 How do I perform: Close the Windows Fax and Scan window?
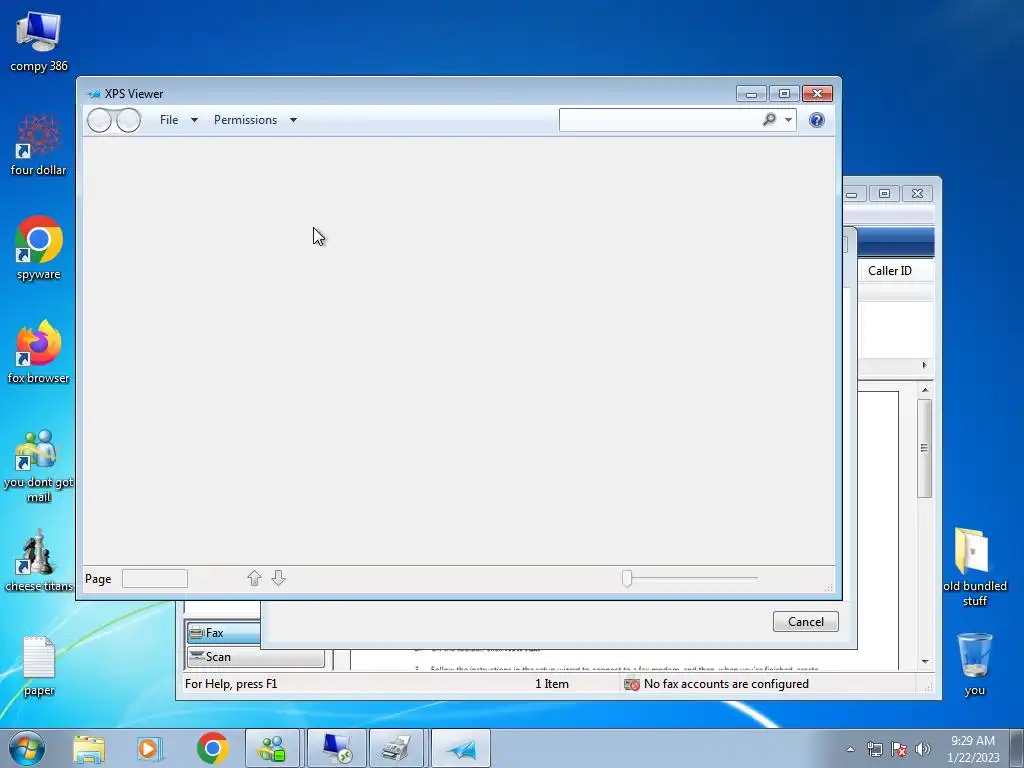tap(917, 194)
